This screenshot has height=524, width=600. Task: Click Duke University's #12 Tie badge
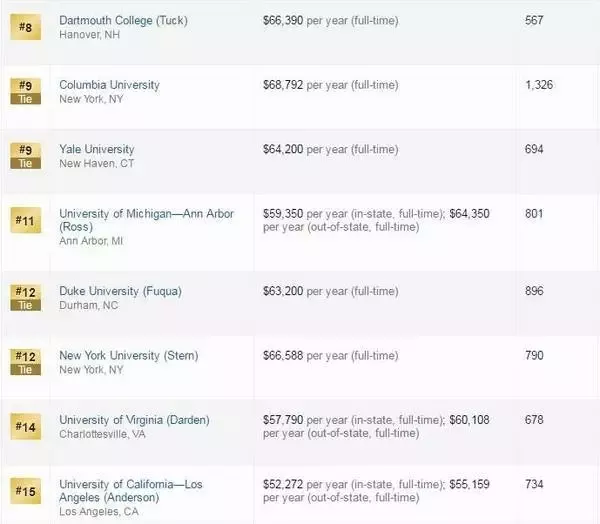click(x=26, y=298)
